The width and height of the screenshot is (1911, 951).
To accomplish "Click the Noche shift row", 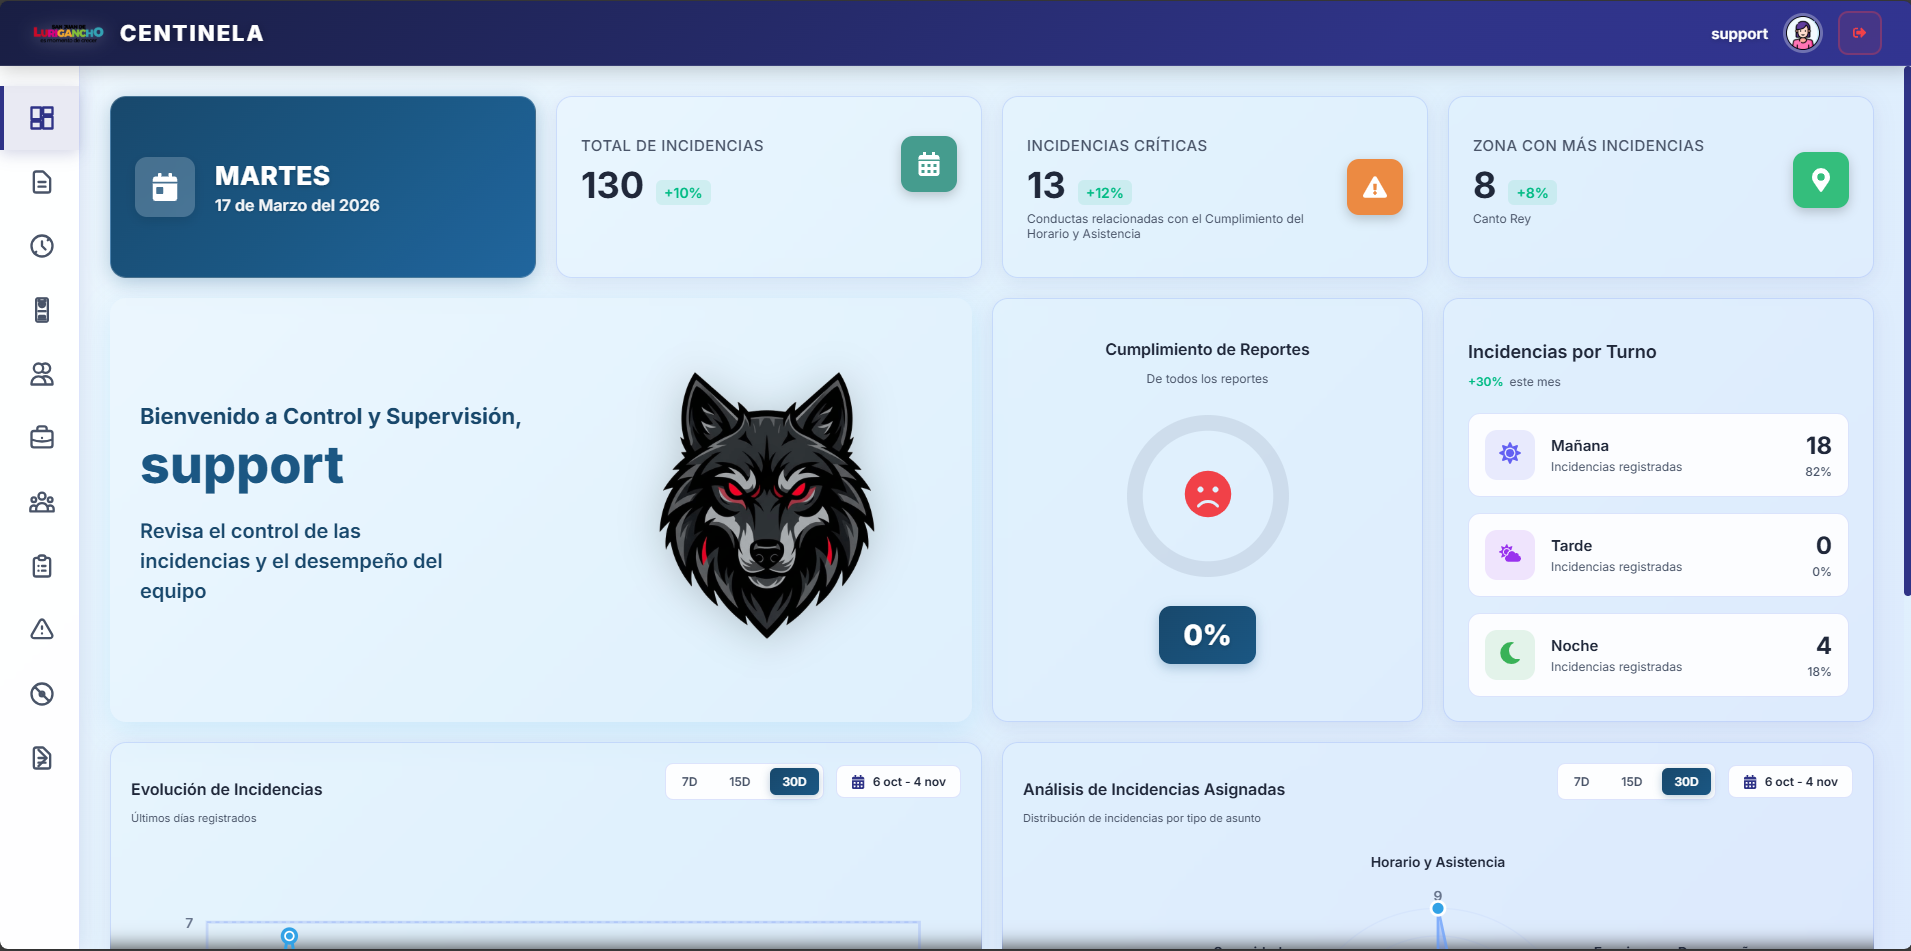I will (x=1658, y=655).
